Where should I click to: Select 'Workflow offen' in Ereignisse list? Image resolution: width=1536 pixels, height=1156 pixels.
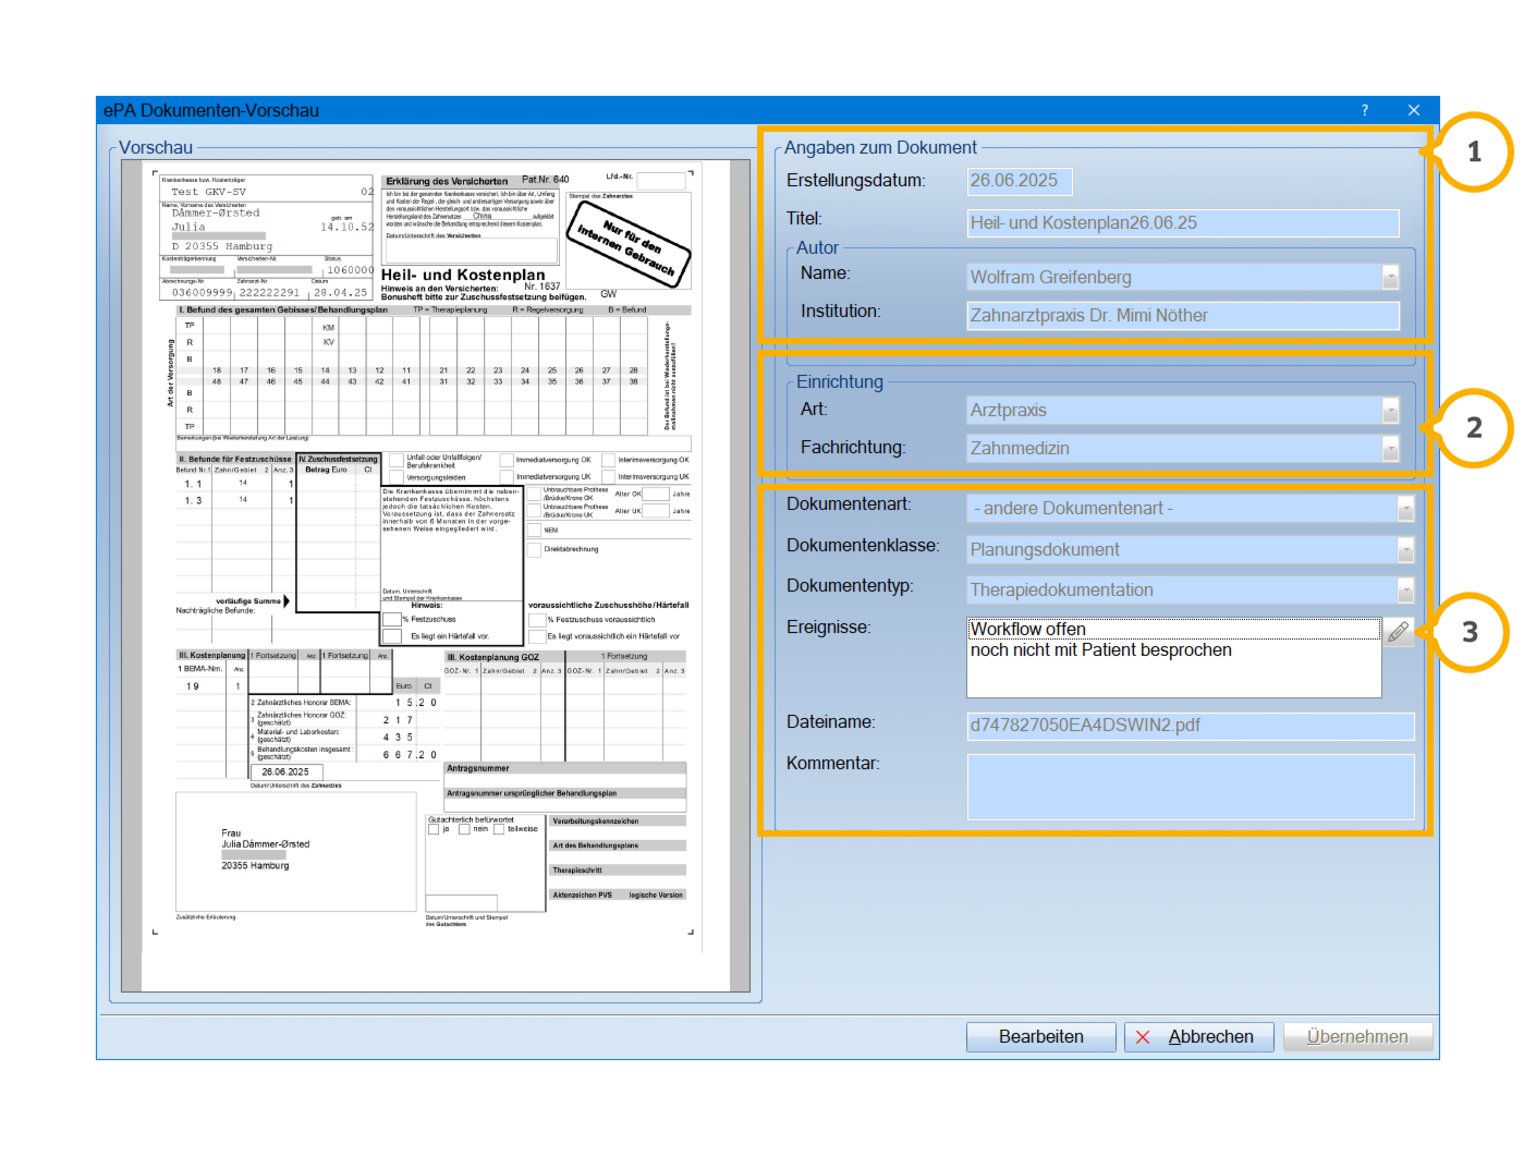pyautogui.click(x=1173, y=629)
